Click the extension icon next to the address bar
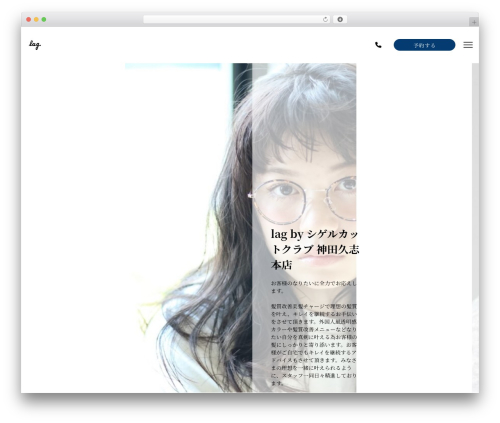This screenshot has height=423, width=500. tap(340, 20)
